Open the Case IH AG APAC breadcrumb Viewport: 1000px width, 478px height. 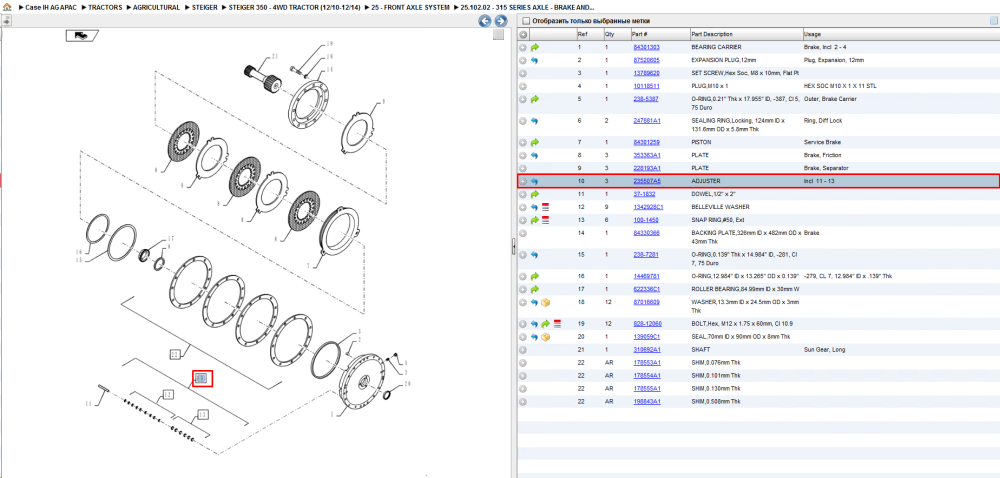49,7
